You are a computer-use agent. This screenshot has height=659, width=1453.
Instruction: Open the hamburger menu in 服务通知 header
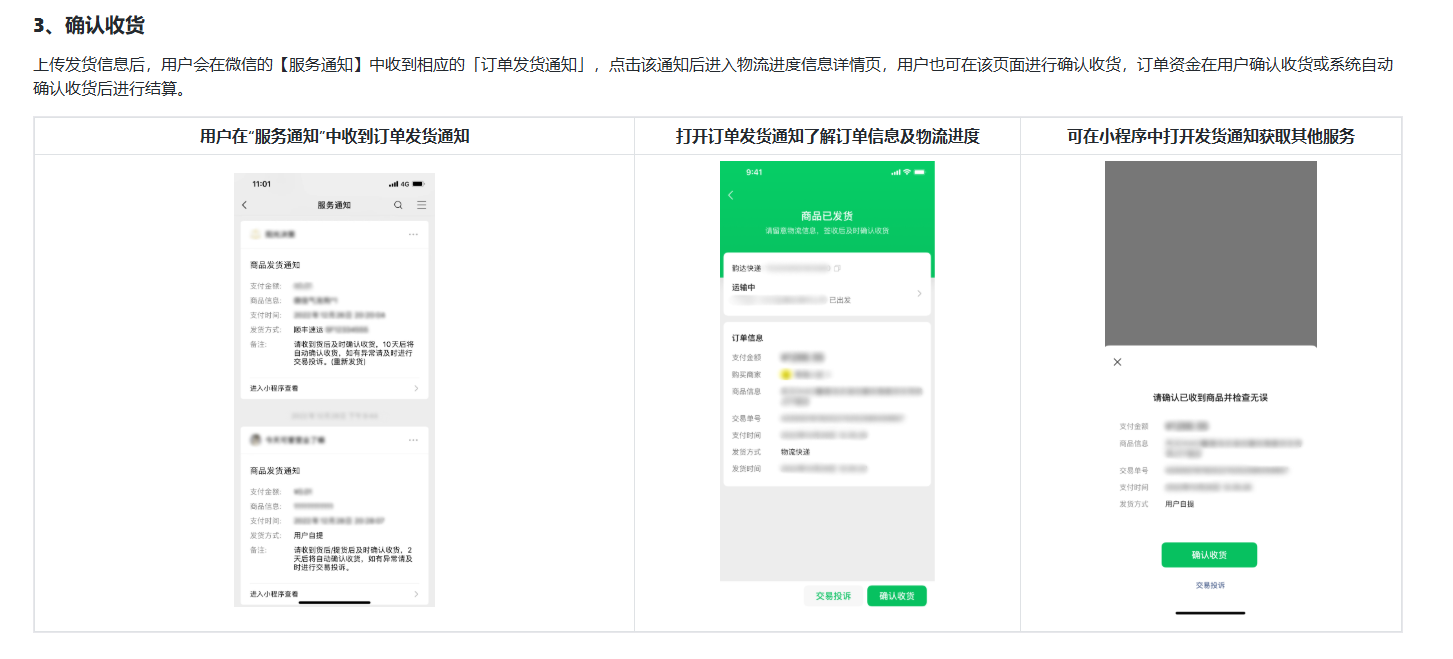coord(422,205)
